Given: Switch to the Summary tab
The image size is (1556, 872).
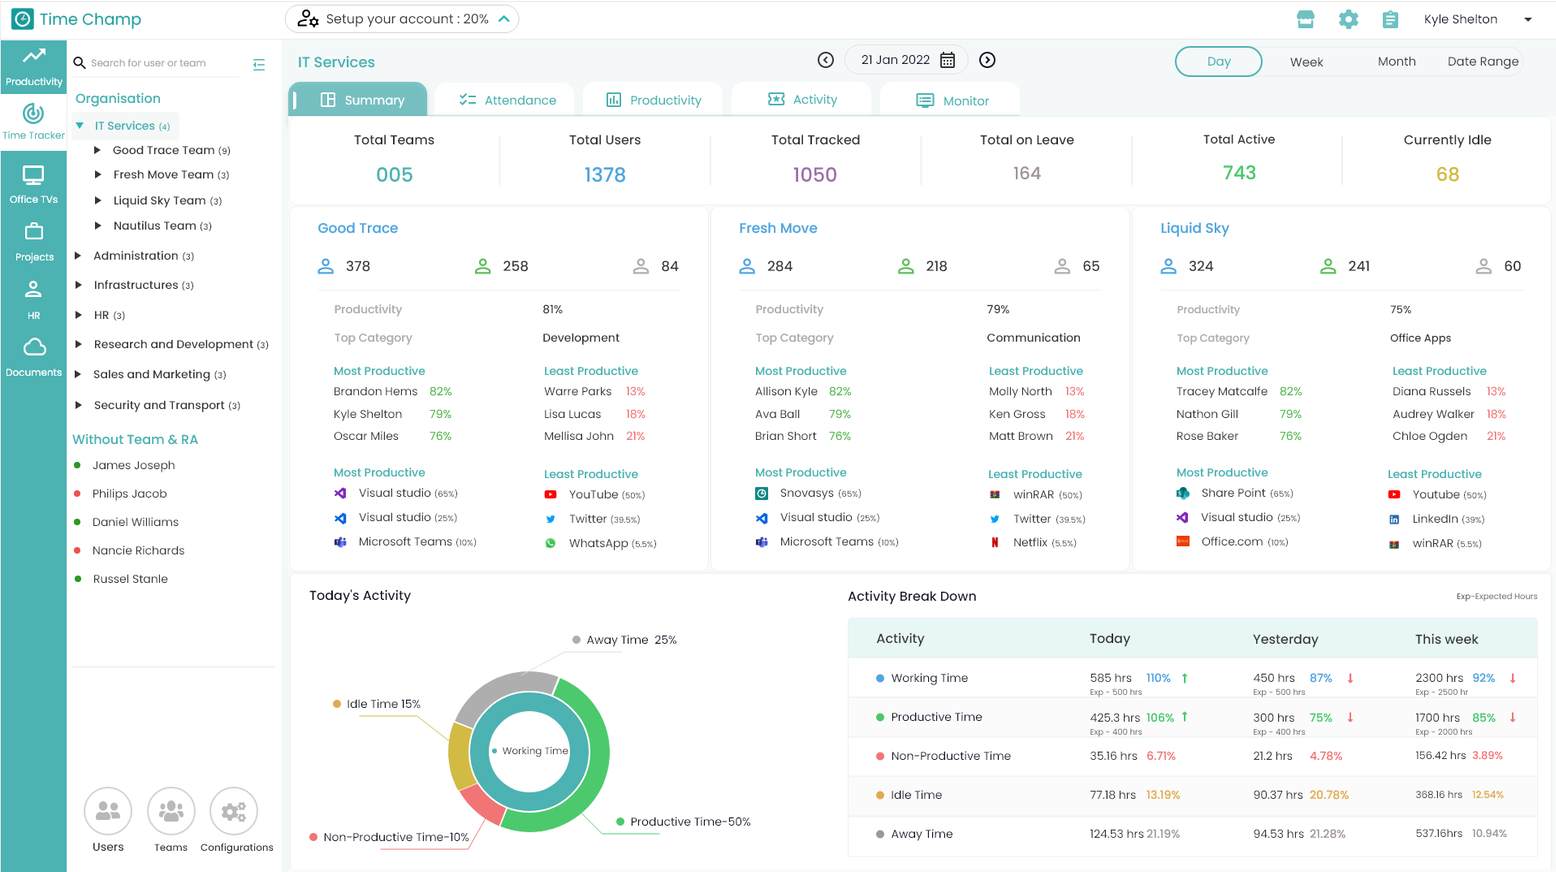Looking at the screenshot, I should (x=359, y=100).
